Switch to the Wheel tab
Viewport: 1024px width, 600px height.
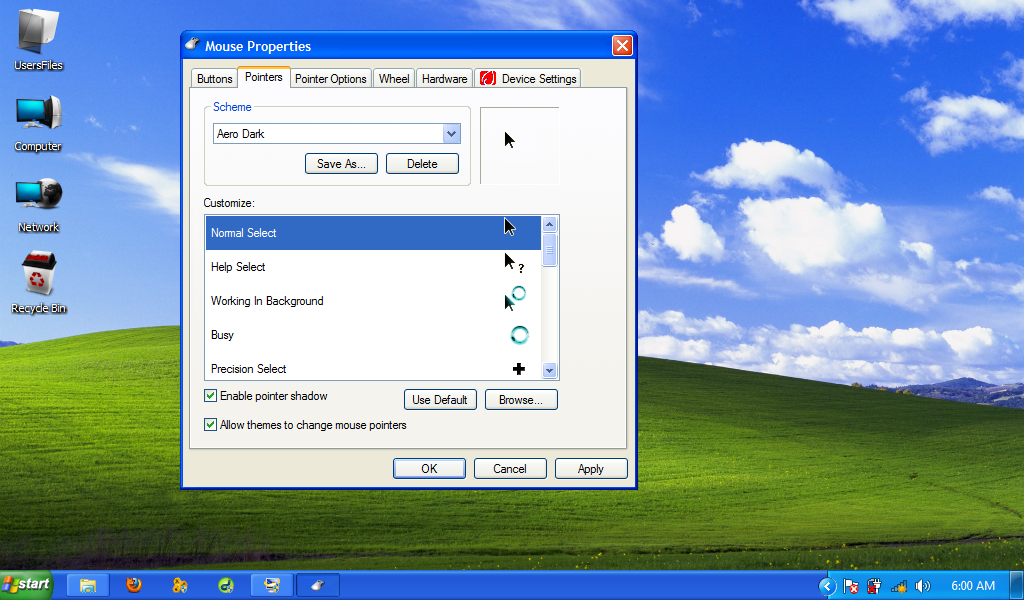point(394,78)
